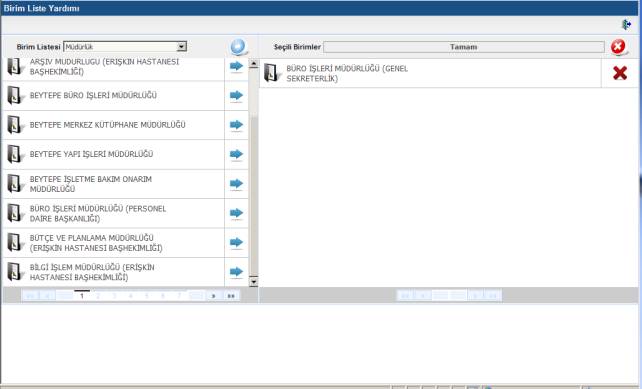Add BEYTEPE BÜRO İŞLERİ MÜDÜRLÜĞÜ with blue arrow
Screen dimensions: 642x389
(x=236, y=95)
